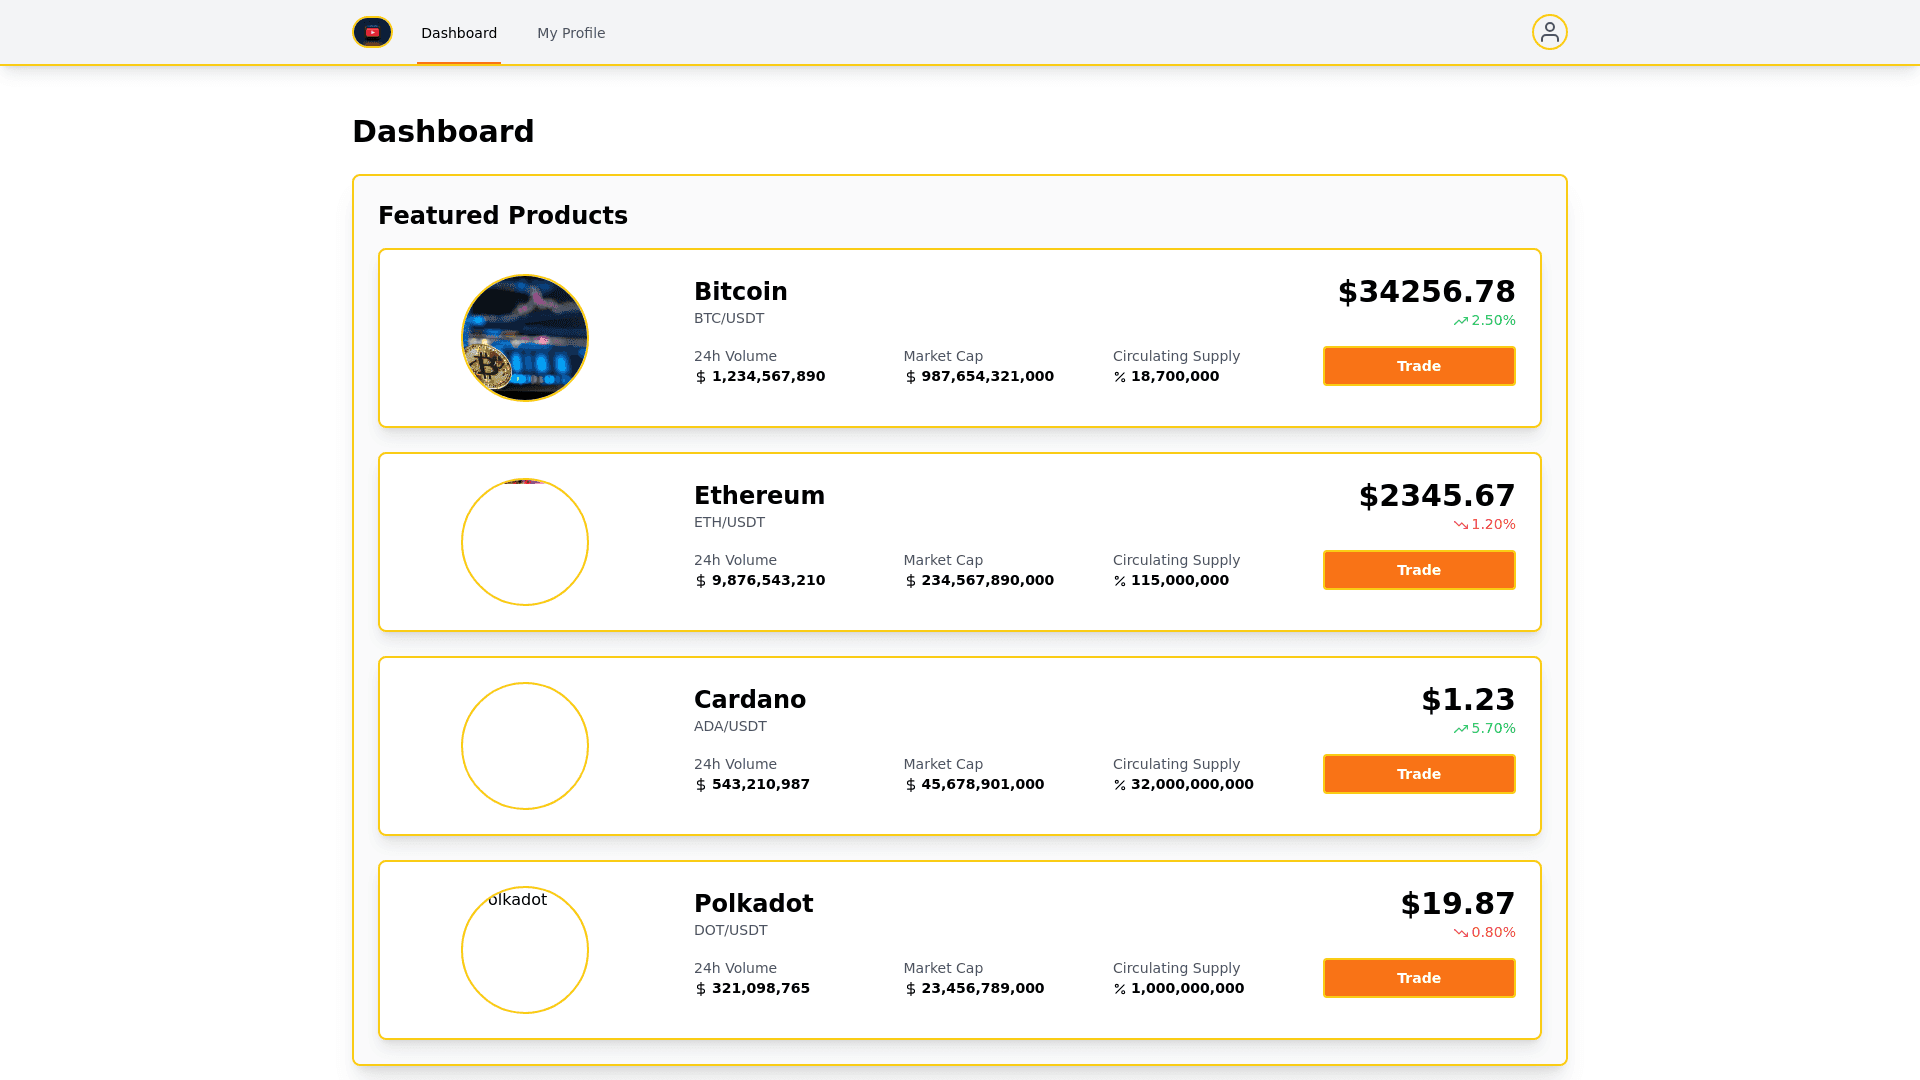Click the Ethereum circular image placeholder
The image size is (1920, 1080).
(525, 542)
